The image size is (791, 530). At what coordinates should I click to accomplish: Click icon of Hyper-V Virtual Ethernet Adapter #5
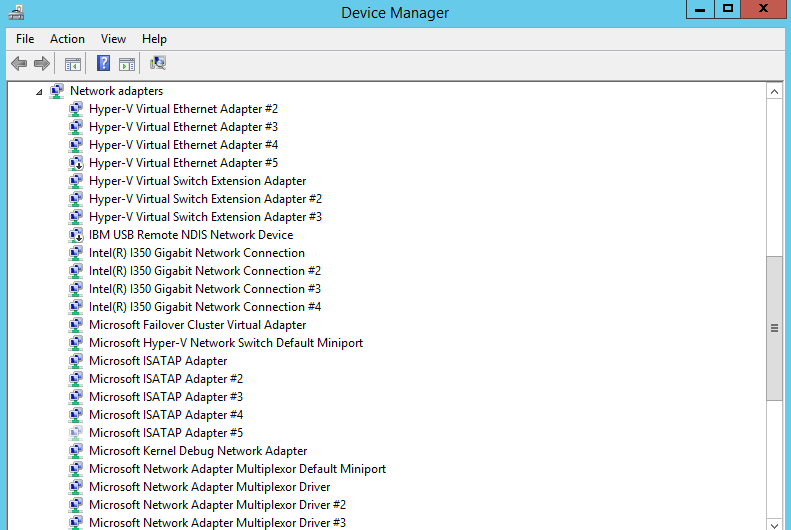coord(76,163)
